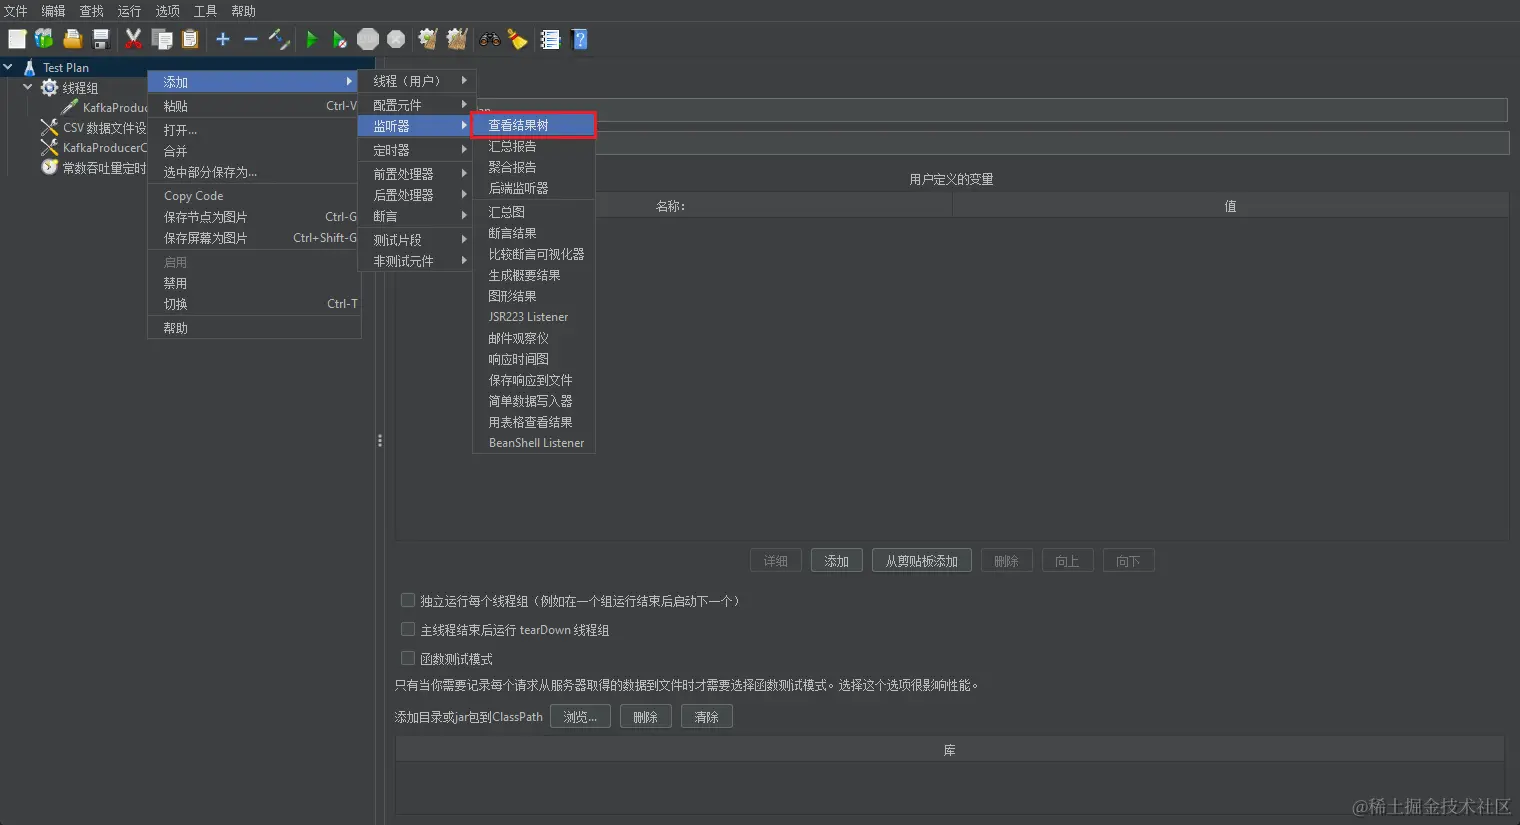Open the 后置处理器 submenu

click(x=415, y=195)
